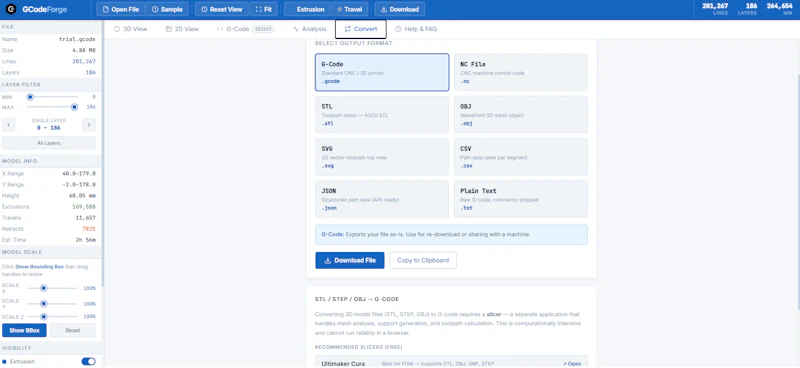
Task: Click the file size value 4.88 MB
Action: point(84,51)
